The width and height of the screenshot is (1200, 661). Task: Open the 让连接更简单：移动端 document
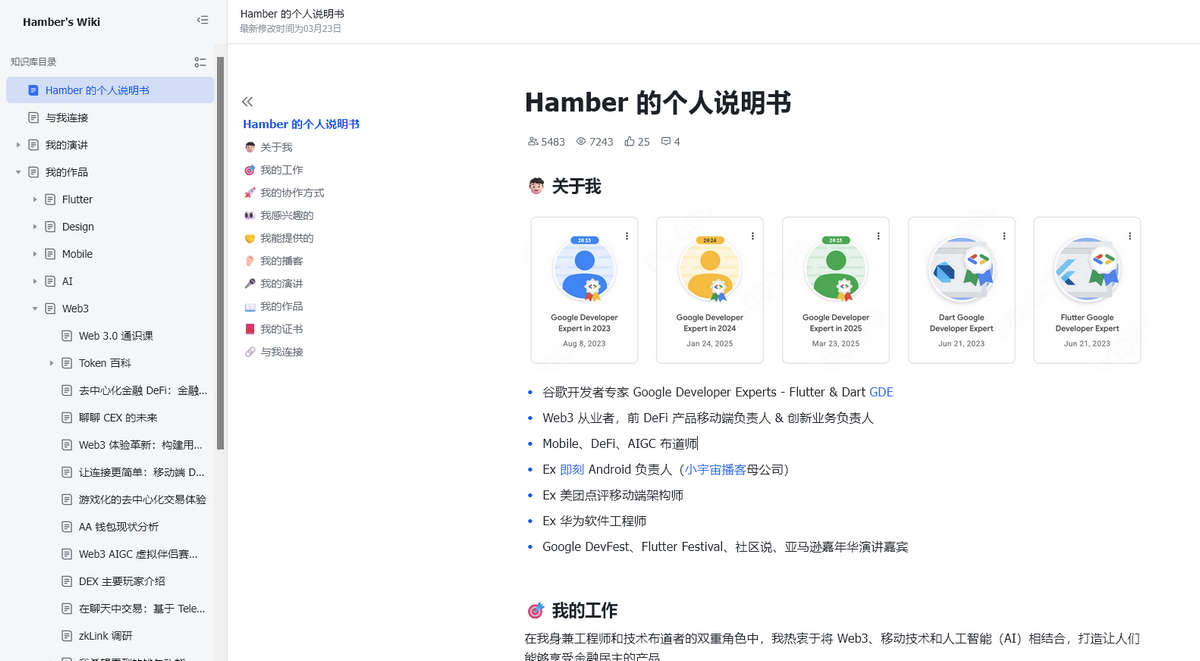[142, 472]
